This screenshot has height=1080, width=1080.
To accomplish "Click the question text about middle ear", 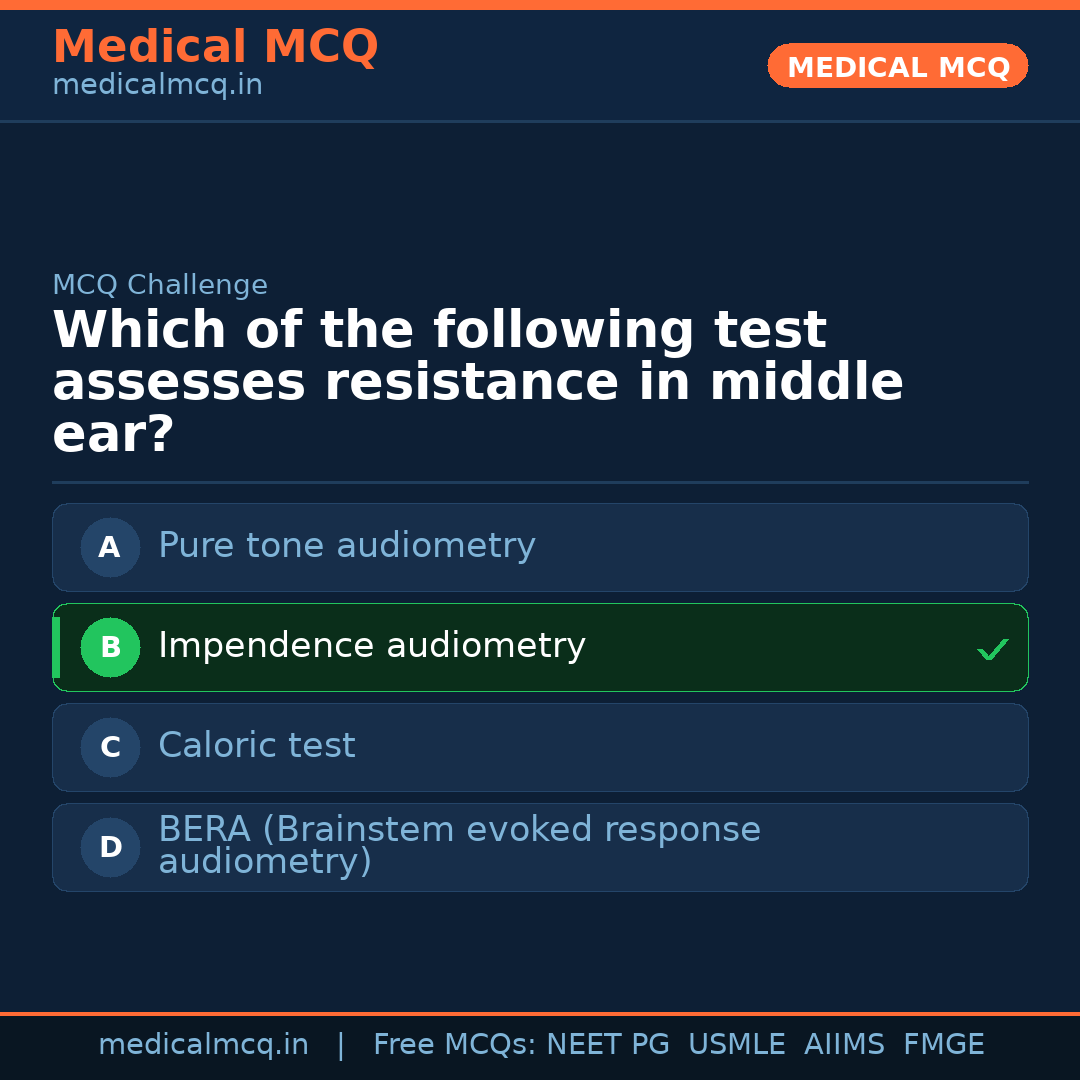I will (477, 382).
